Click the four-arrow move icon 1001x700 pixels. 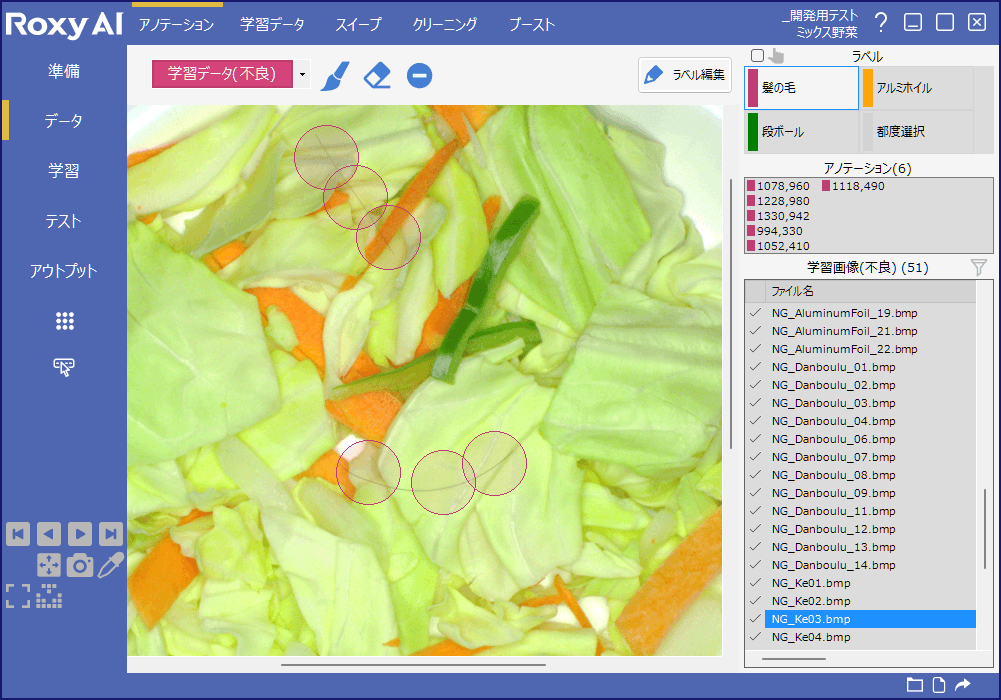click(49, 565)
